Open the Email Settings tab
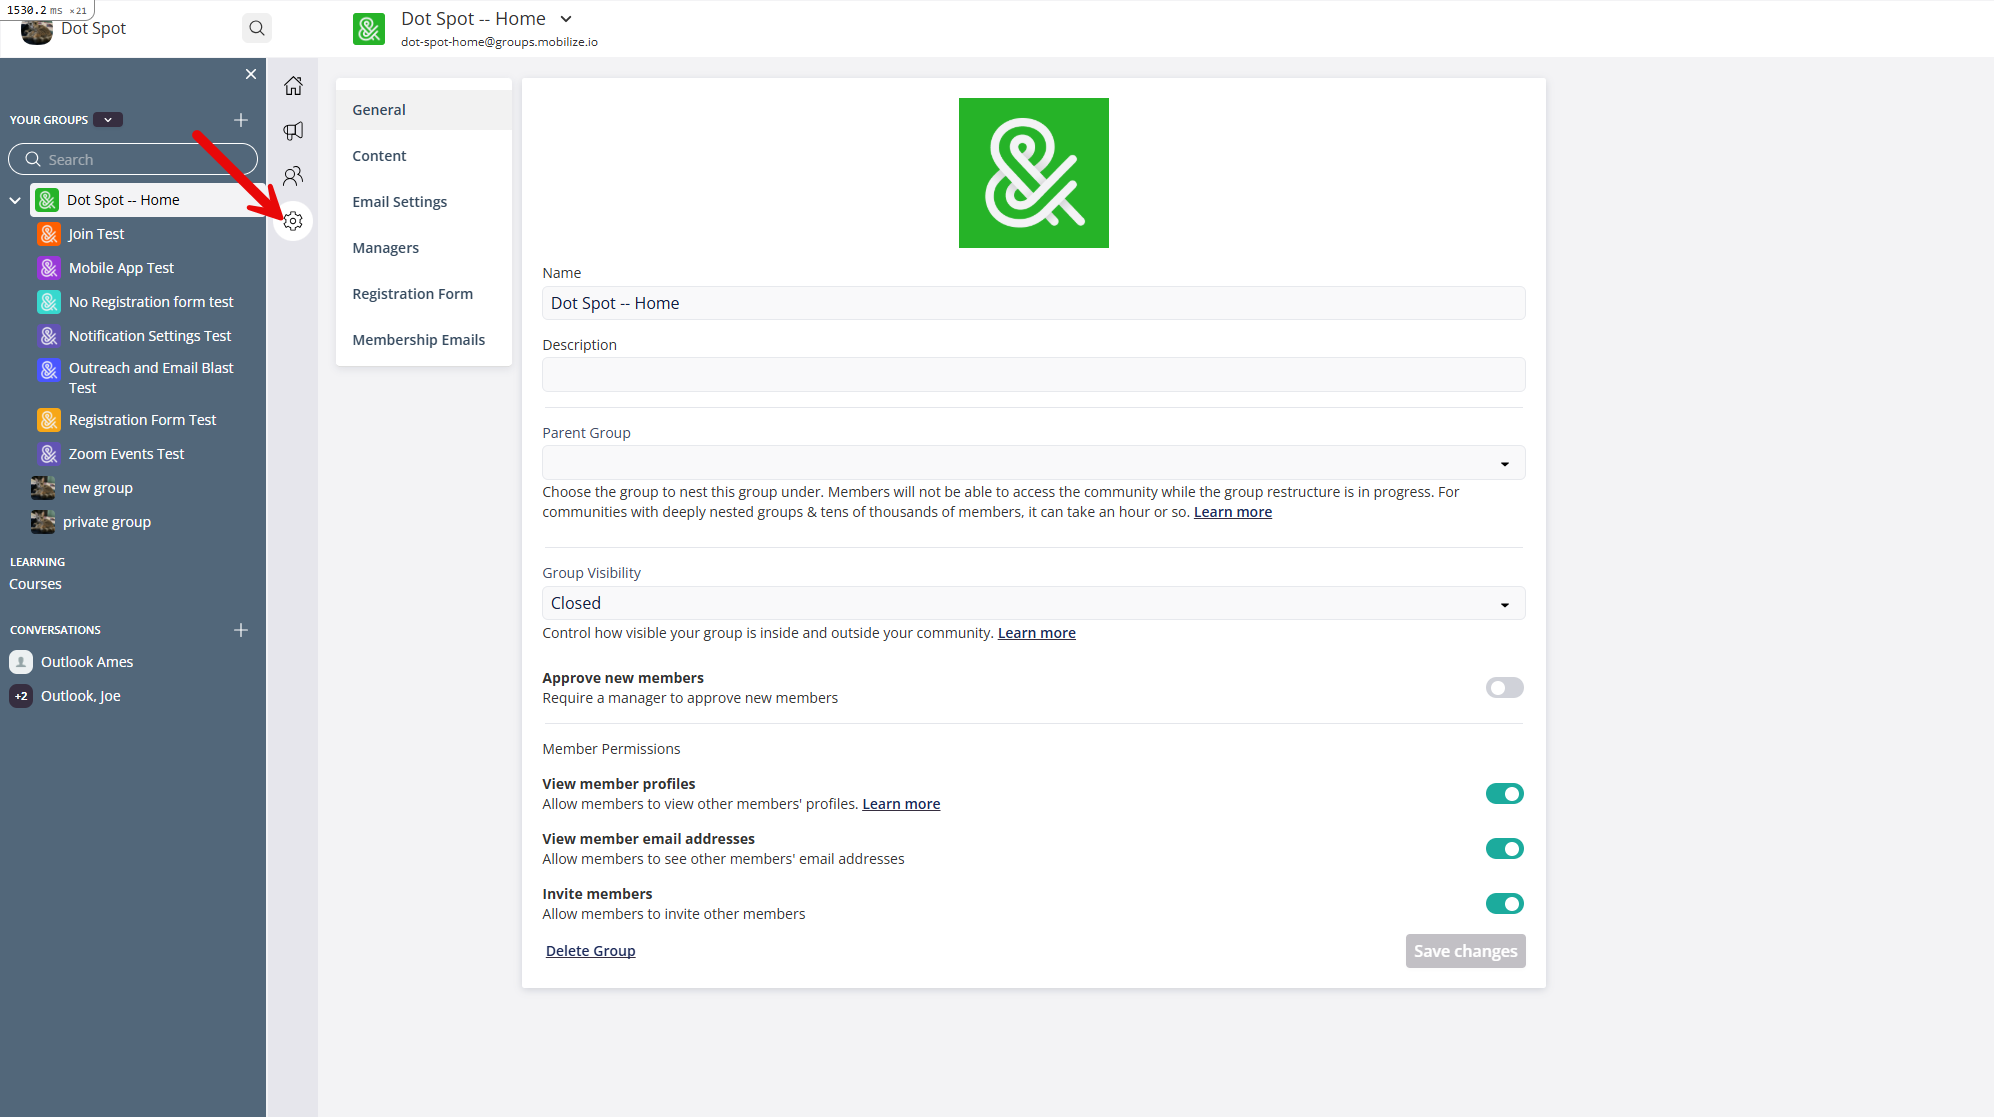Image resolution: width=1994 pixels, height=1117 pixels. [x=424, y=202]
